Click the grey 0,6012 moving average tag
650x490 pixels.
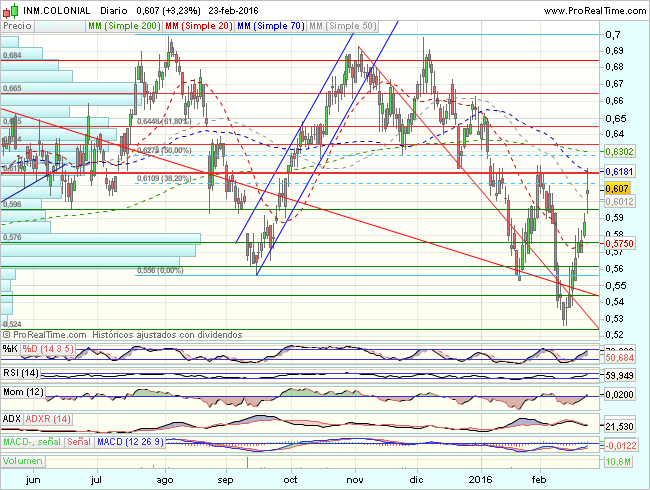(619, 201)
